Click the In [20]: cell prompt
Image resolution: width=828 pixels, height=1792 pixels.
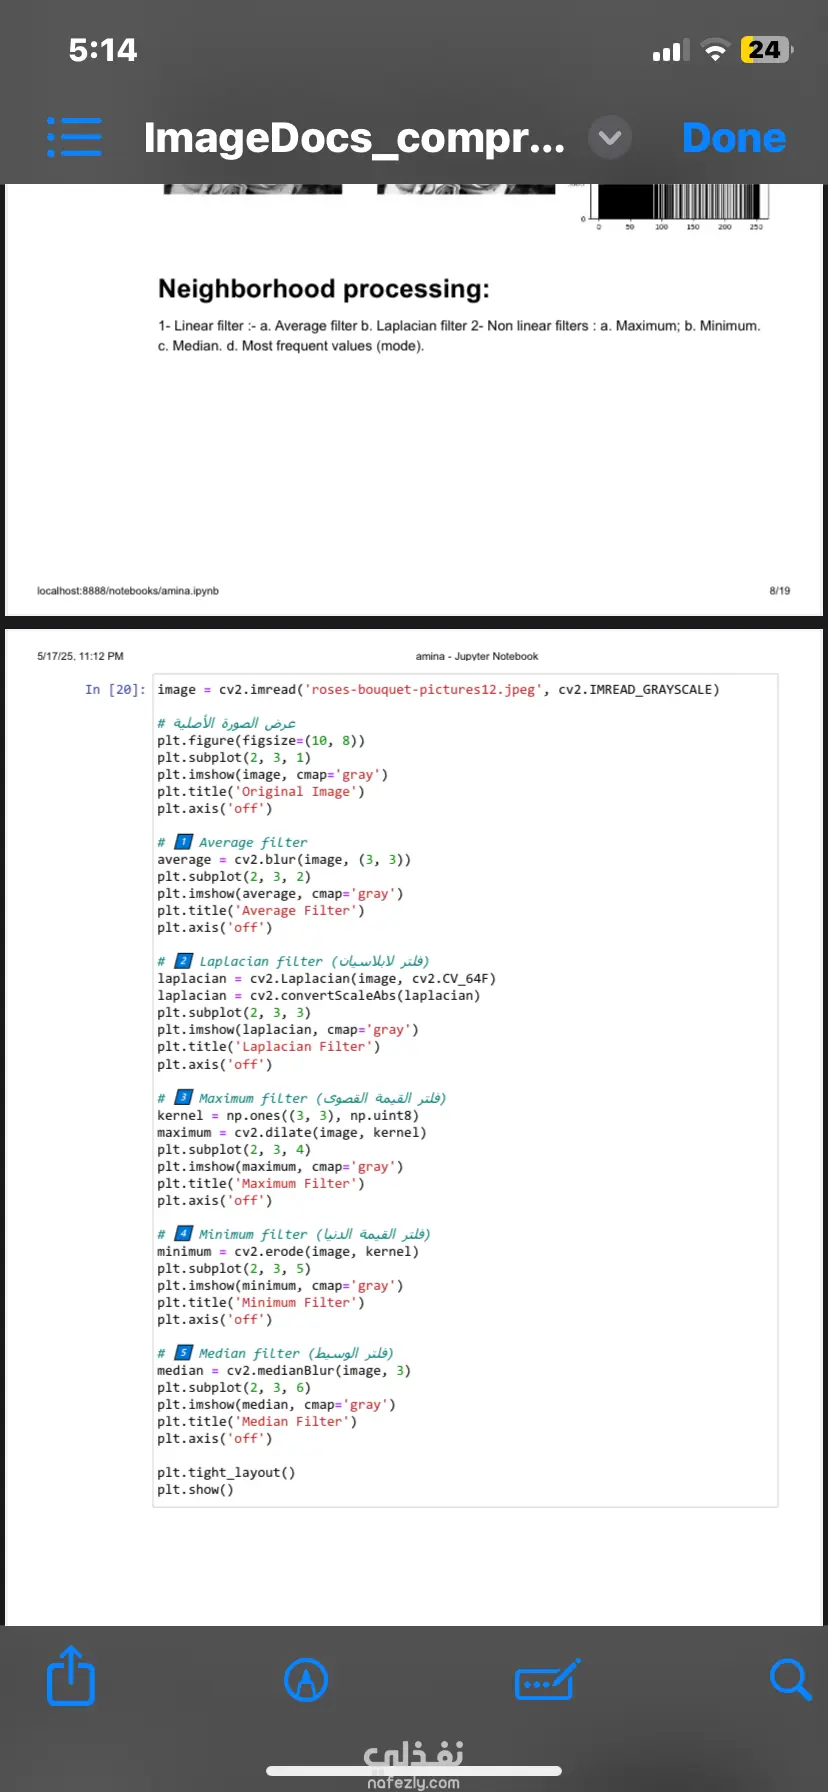[x=115, y=690]
